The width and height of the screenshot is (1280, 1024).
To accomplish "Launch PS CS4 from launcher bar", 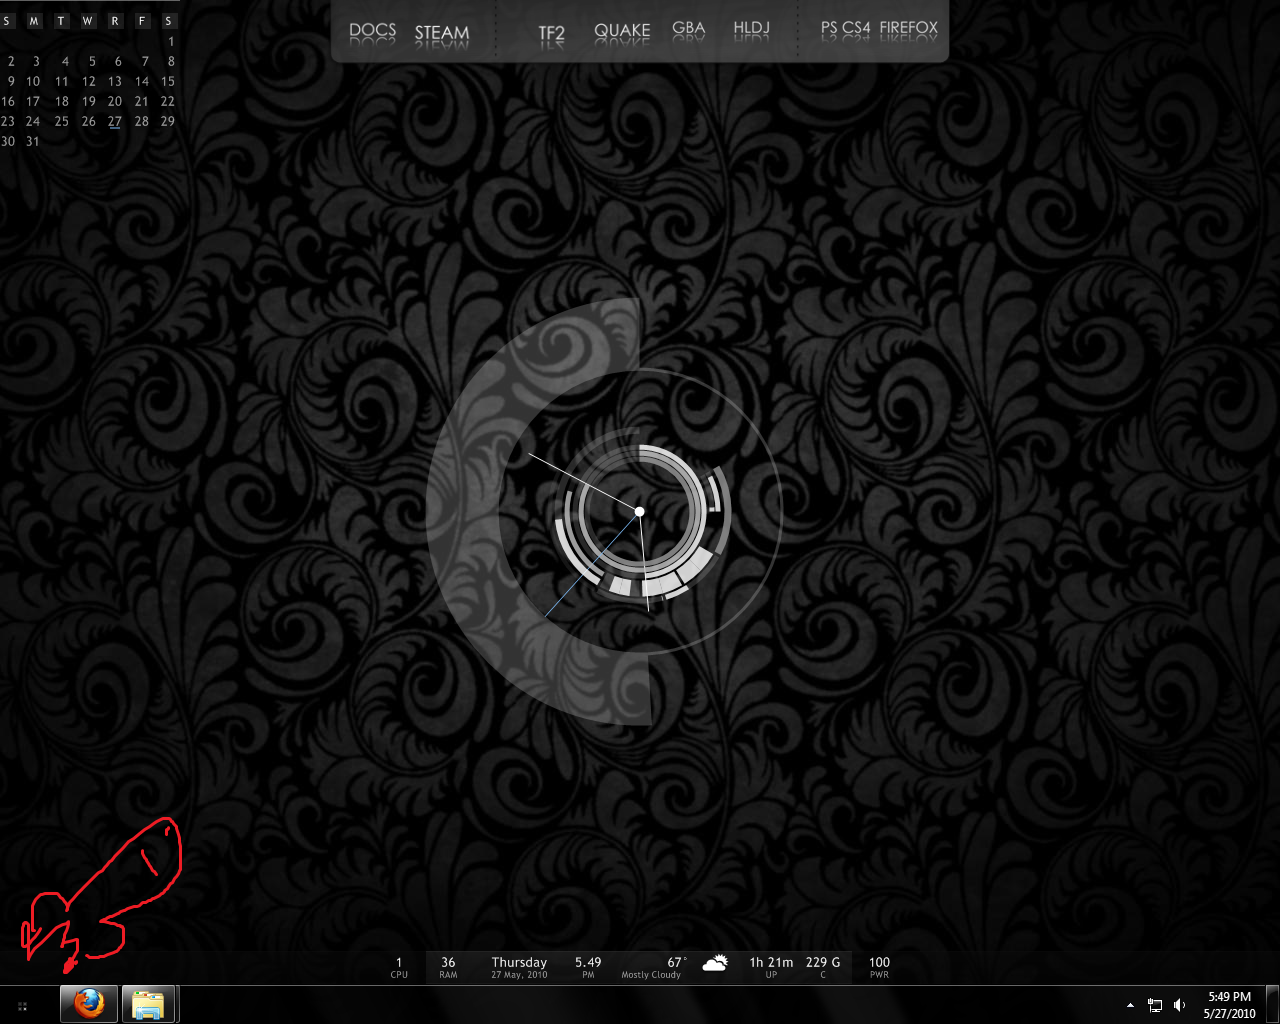I will tap(846, 28).
